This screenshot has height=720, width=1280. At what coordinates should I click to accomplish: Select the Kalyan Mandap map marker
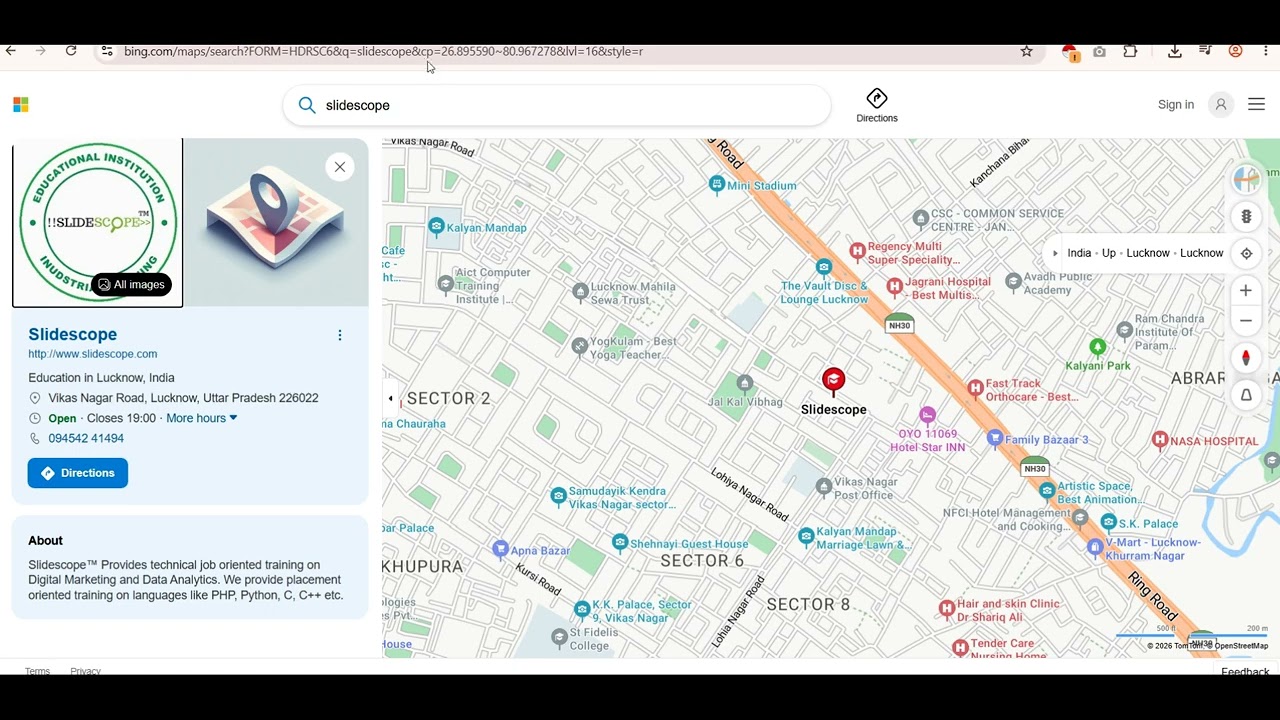pyautogui.click(x=436, y=226)
